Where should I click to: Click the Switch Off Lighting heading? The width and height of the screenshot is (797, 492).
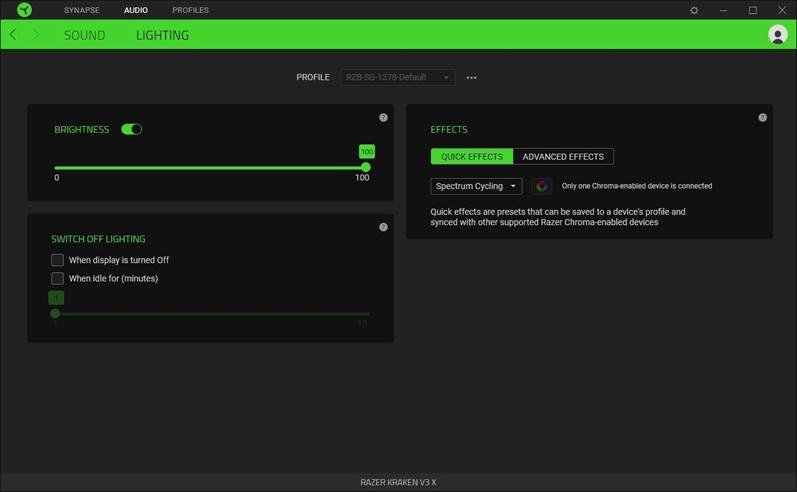(x=98, y=239)
